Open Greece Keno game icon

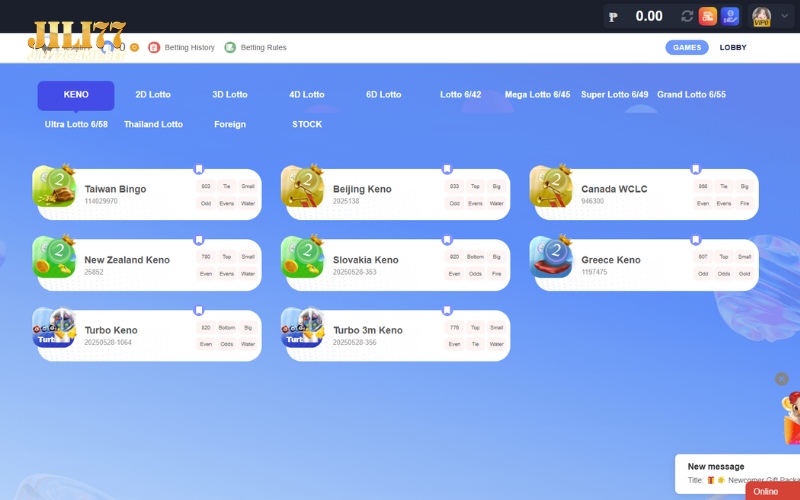[x=551, y=256]
